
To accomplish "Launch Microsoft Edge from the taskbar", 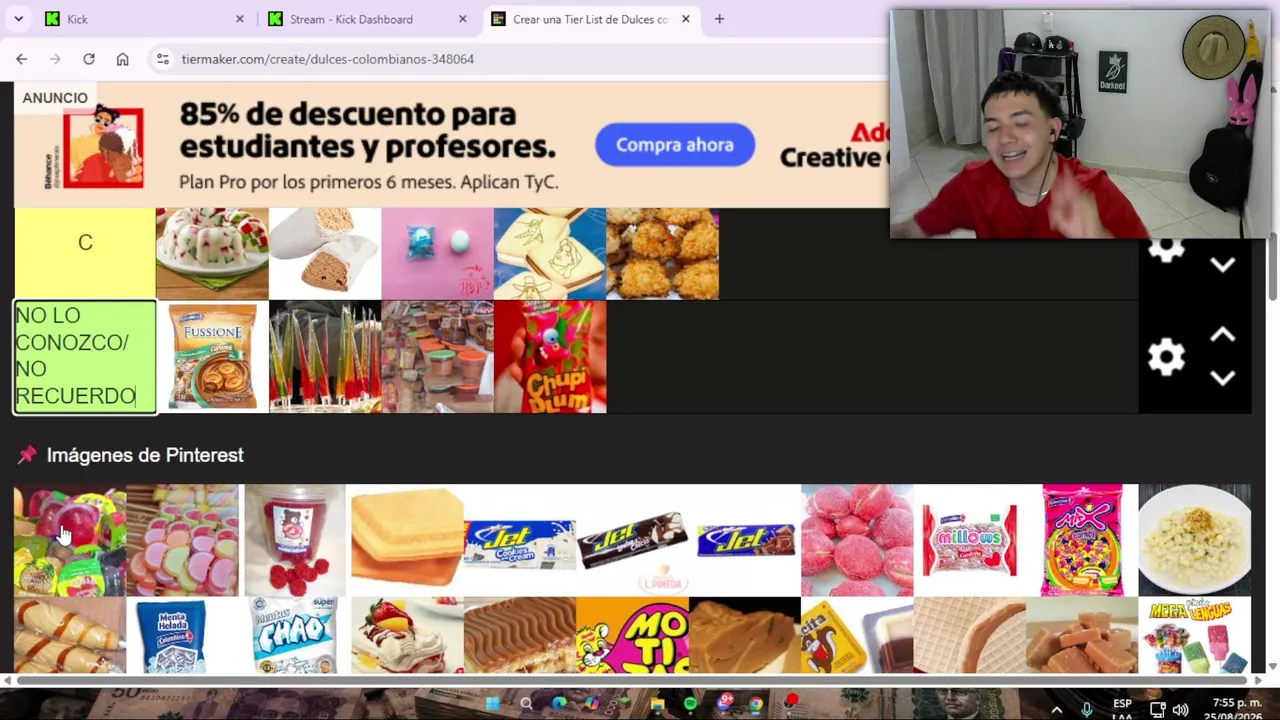I will pos(559,705).
